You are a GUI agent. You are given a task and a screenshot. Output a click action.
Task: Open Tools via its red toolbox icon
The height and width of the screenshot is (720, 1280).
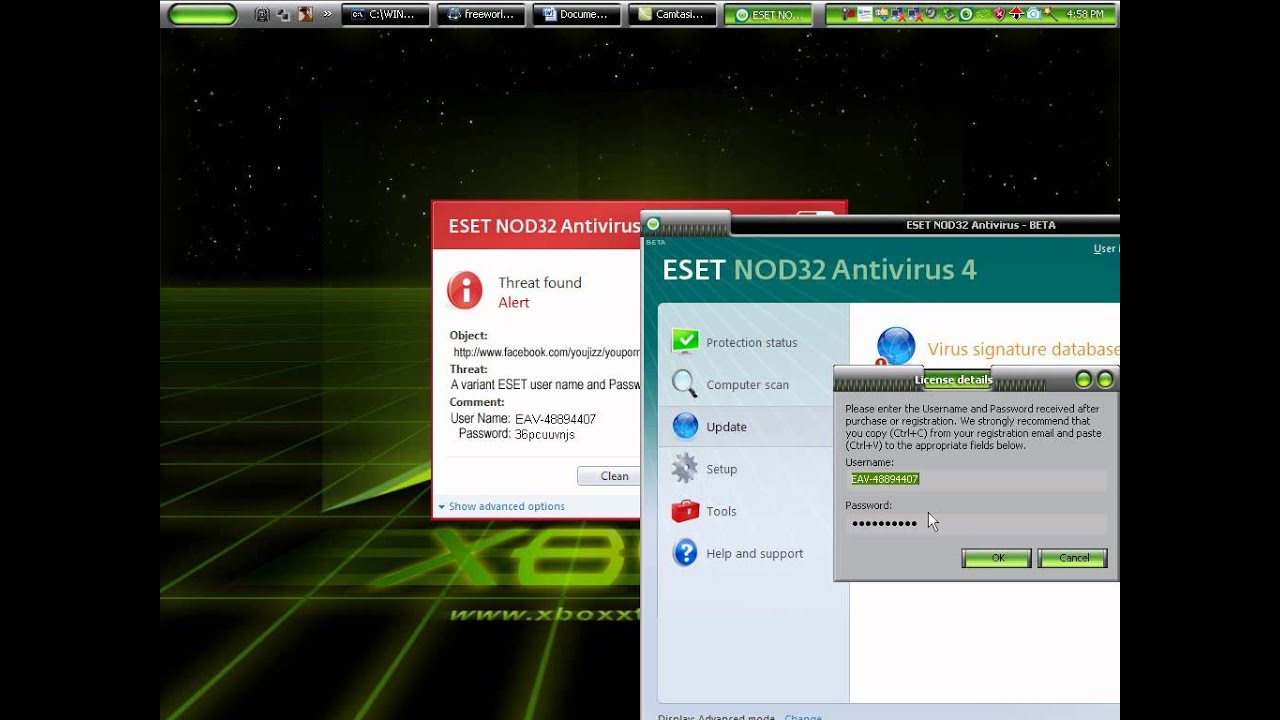tap(685, 510)
